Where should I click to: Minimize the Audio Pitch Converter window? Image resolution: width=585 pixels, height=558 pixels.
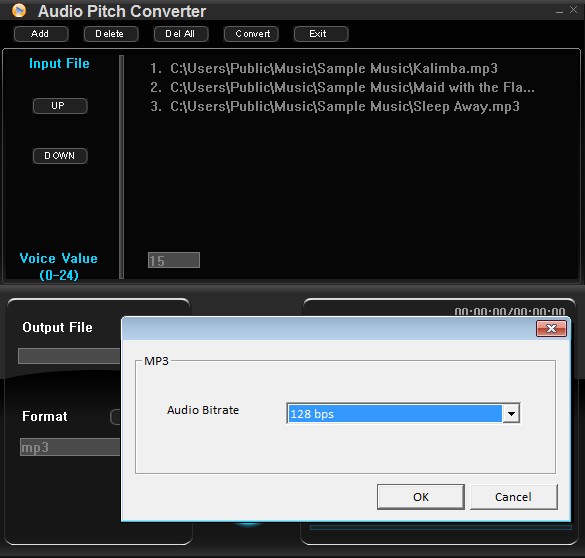[559, 11]
